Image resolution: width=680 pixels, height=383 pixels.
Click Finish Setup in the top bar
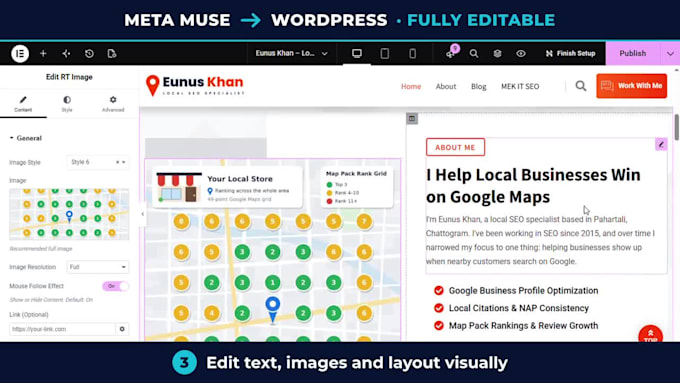pyautogui.click(x=570, y=53)
